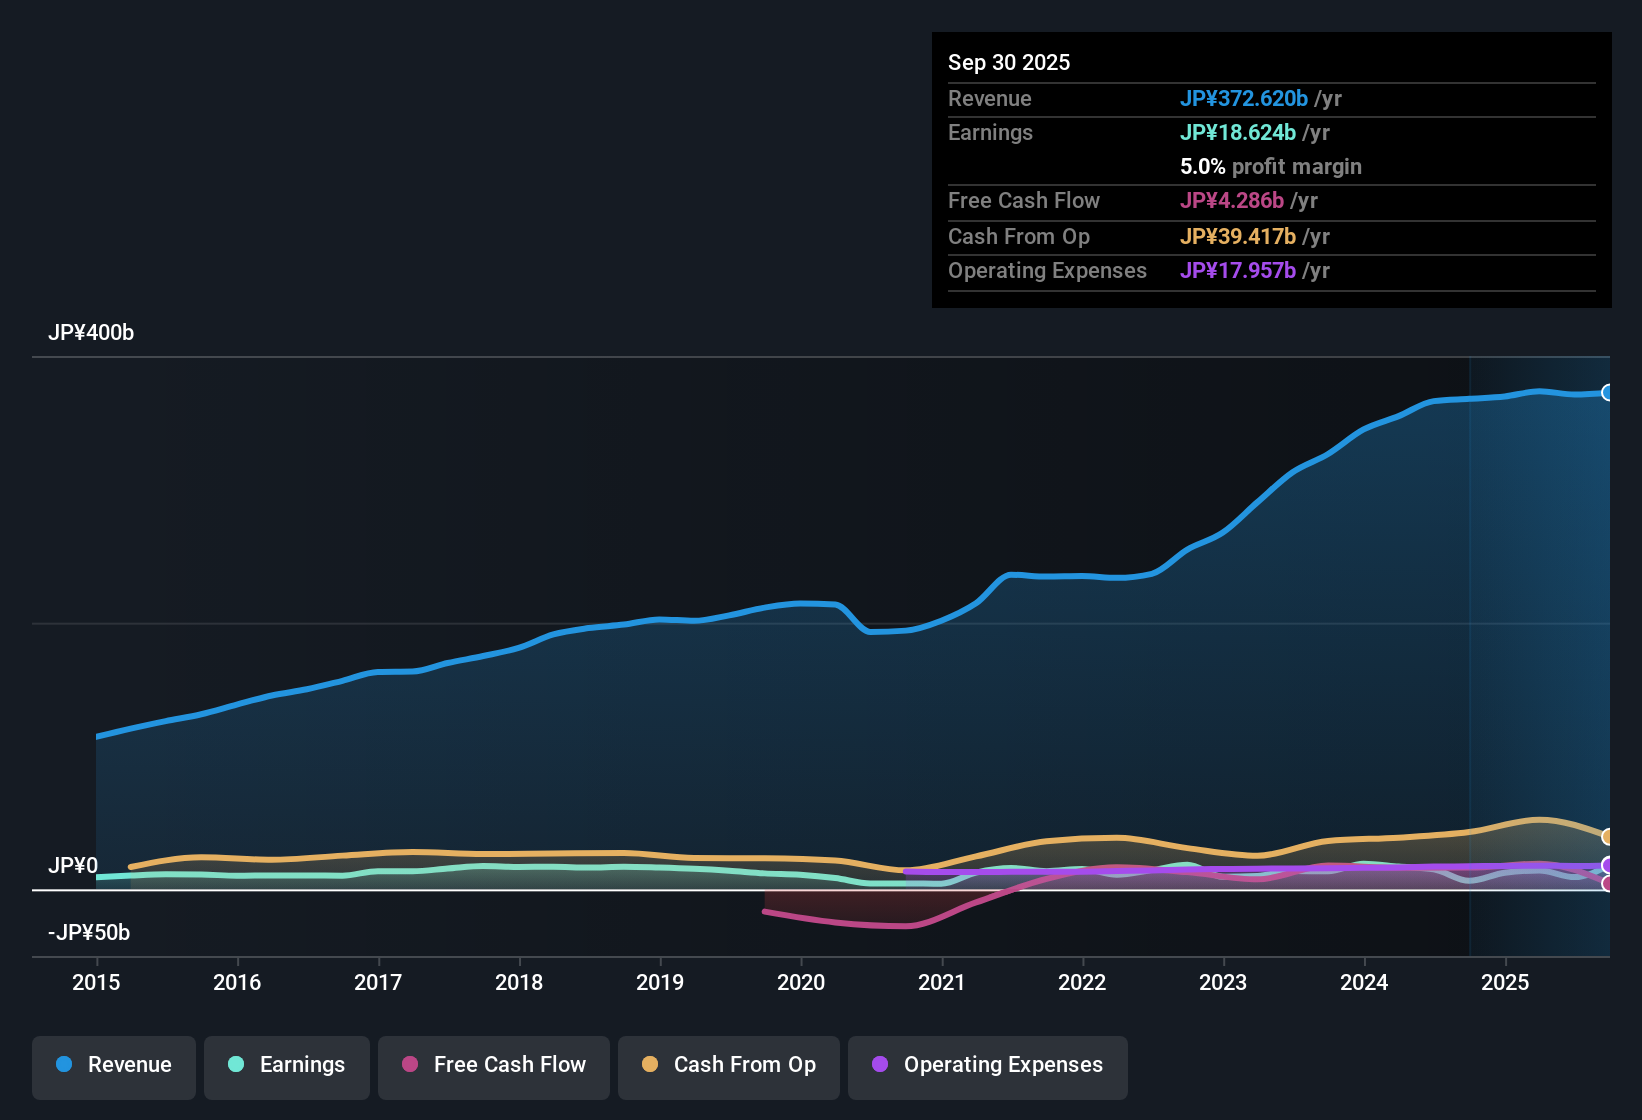
Task: Toggle Operating Expenses series visibility
Action: pos(987,1065)
